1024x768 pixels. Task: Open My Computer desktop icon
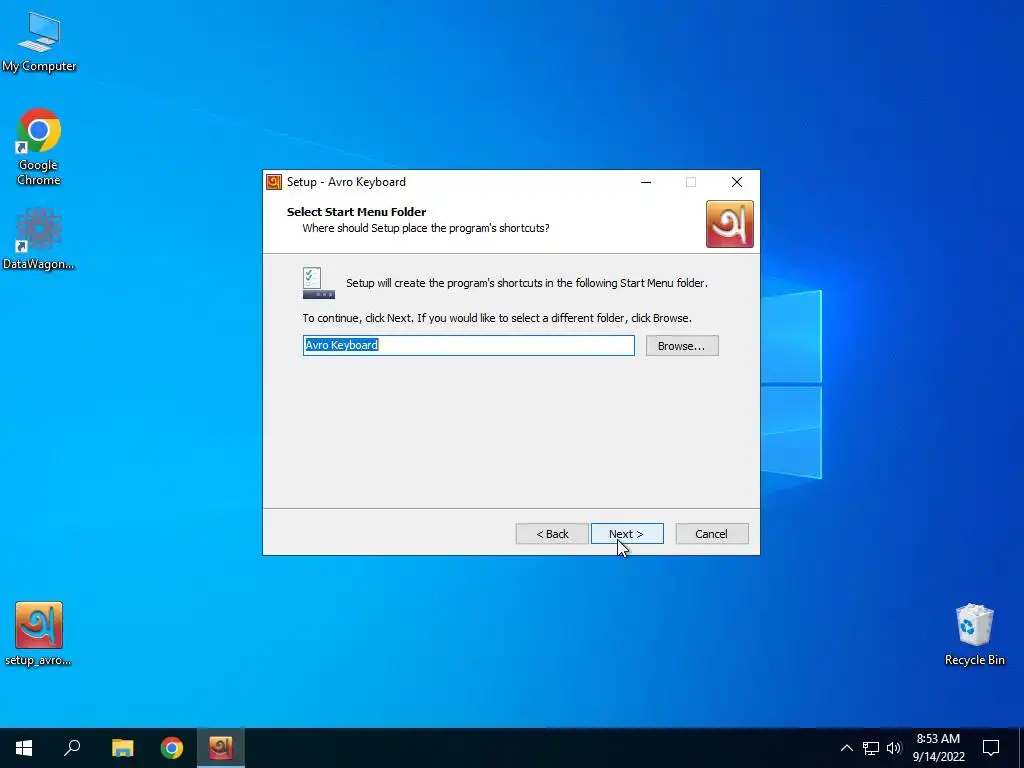point(39,42)
